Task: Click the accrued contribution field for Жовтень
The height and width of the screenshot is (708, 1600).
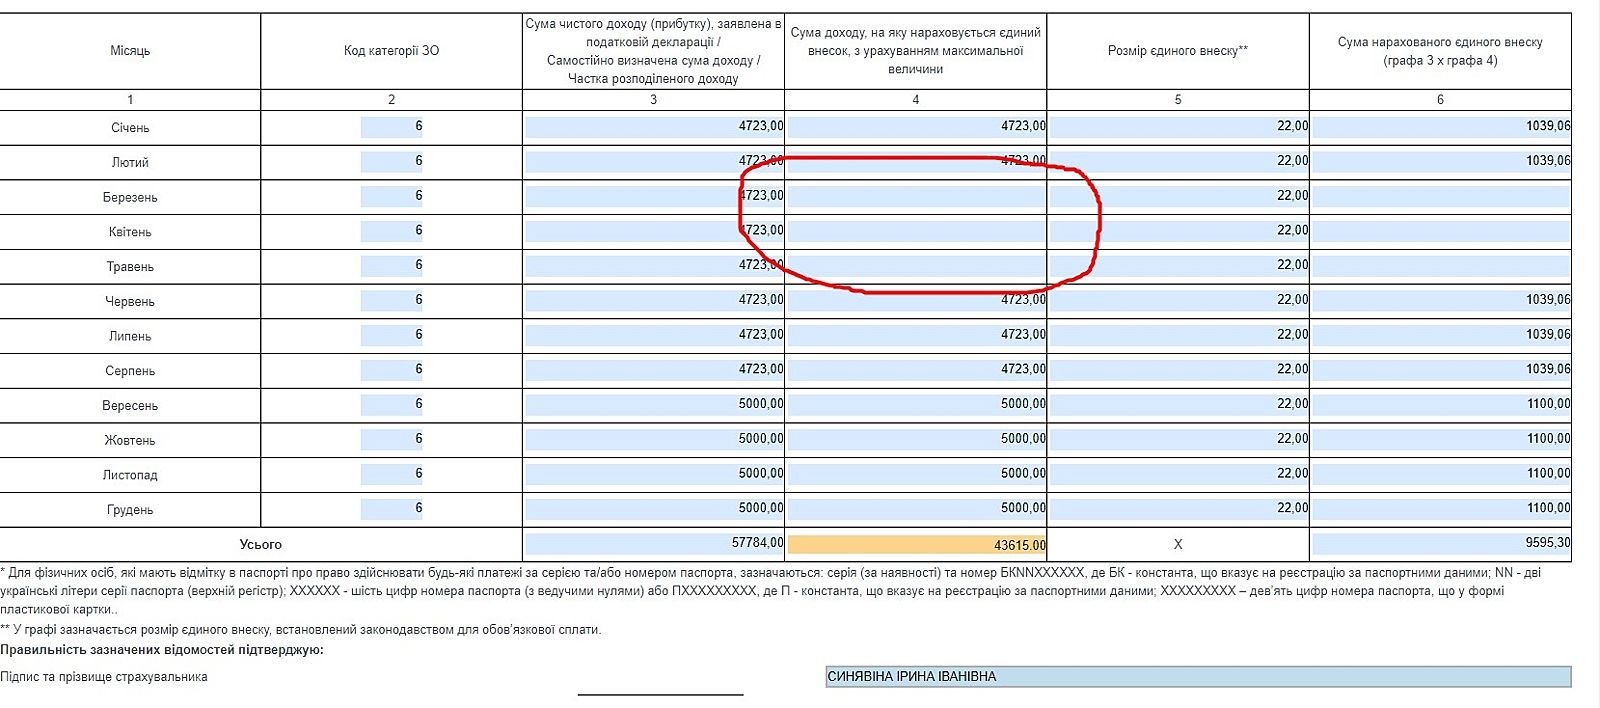Action: (x=1440, y=439)
